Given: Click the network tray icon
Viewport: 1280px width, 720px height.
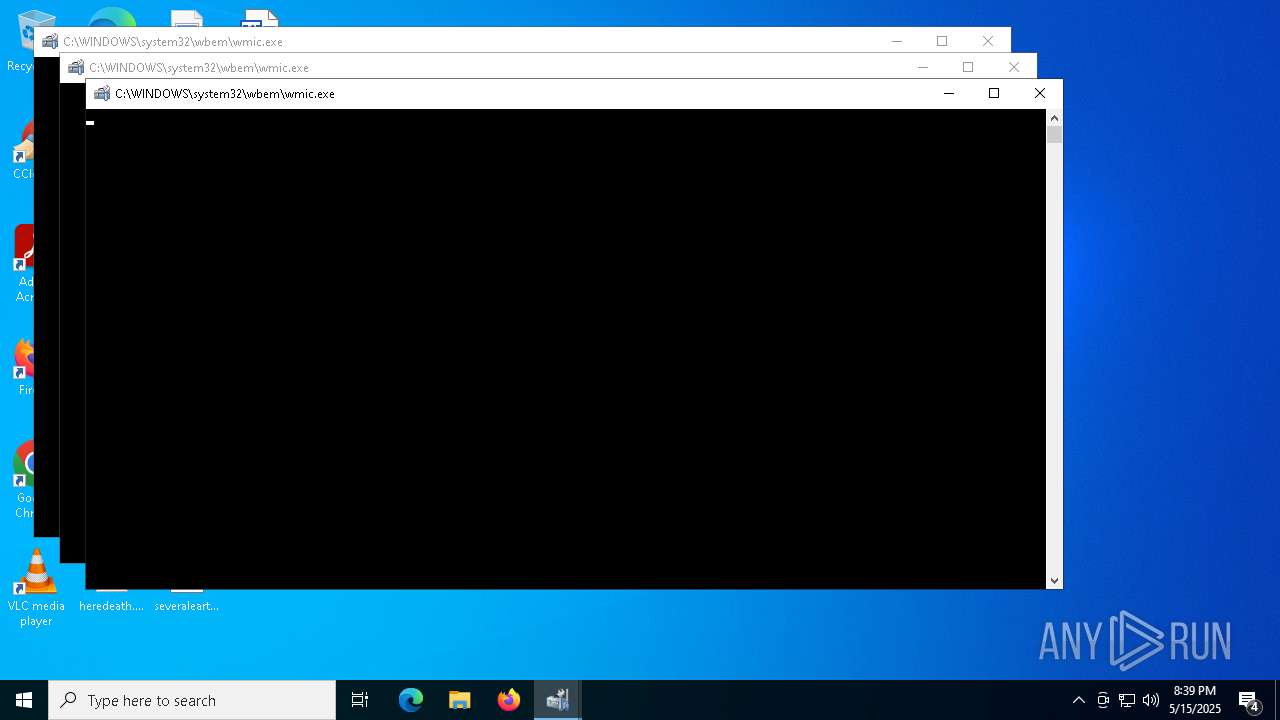Looking at the screenshot, I should click(x=1127, y=700).
